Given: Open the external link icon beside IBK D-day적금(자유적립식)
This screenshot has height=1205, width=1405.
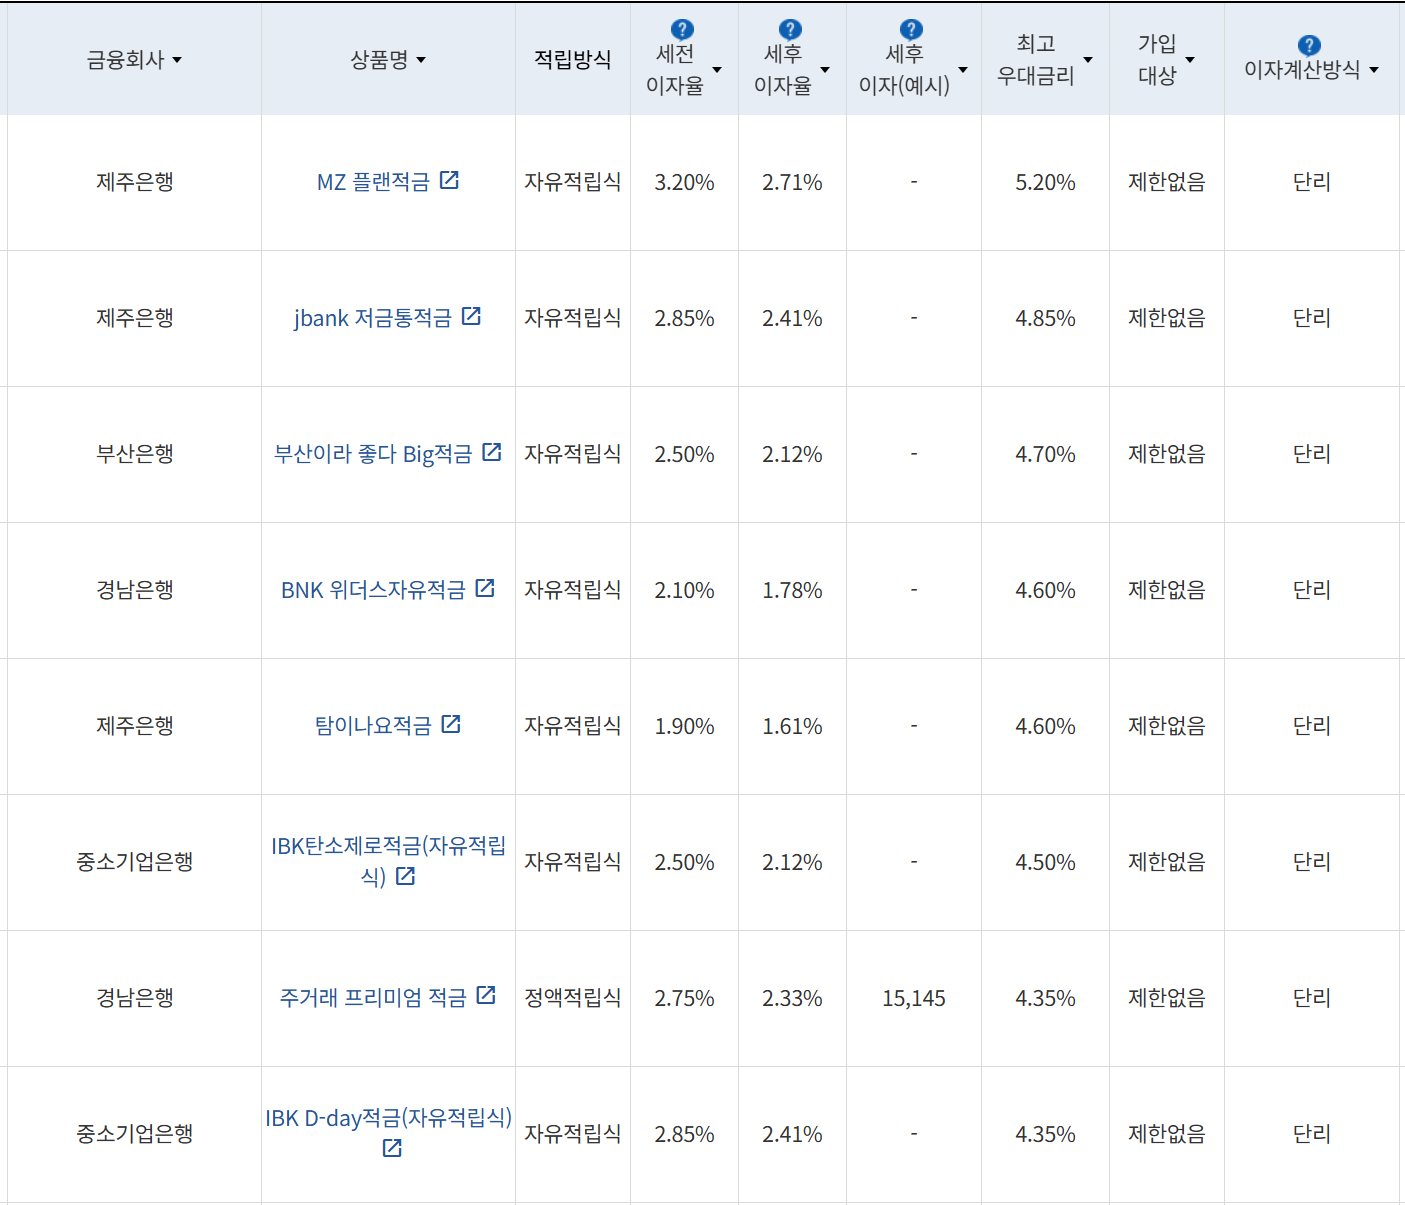Looking at the screenshot, I should coord(390,1147).
